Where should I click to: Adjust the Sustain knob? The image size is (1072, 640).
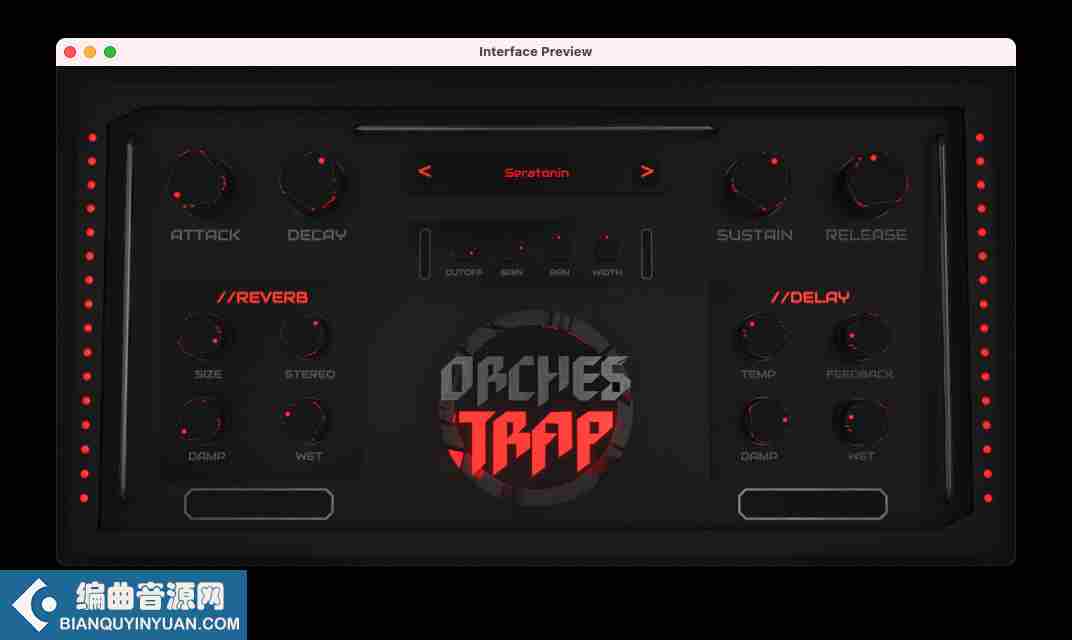[x=758, y=183]
